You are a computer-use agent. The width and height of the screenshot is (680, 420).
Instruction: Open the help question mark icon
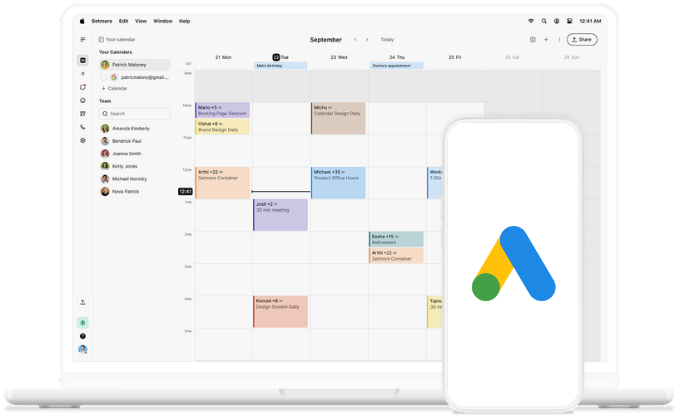[x=83, y=336]
